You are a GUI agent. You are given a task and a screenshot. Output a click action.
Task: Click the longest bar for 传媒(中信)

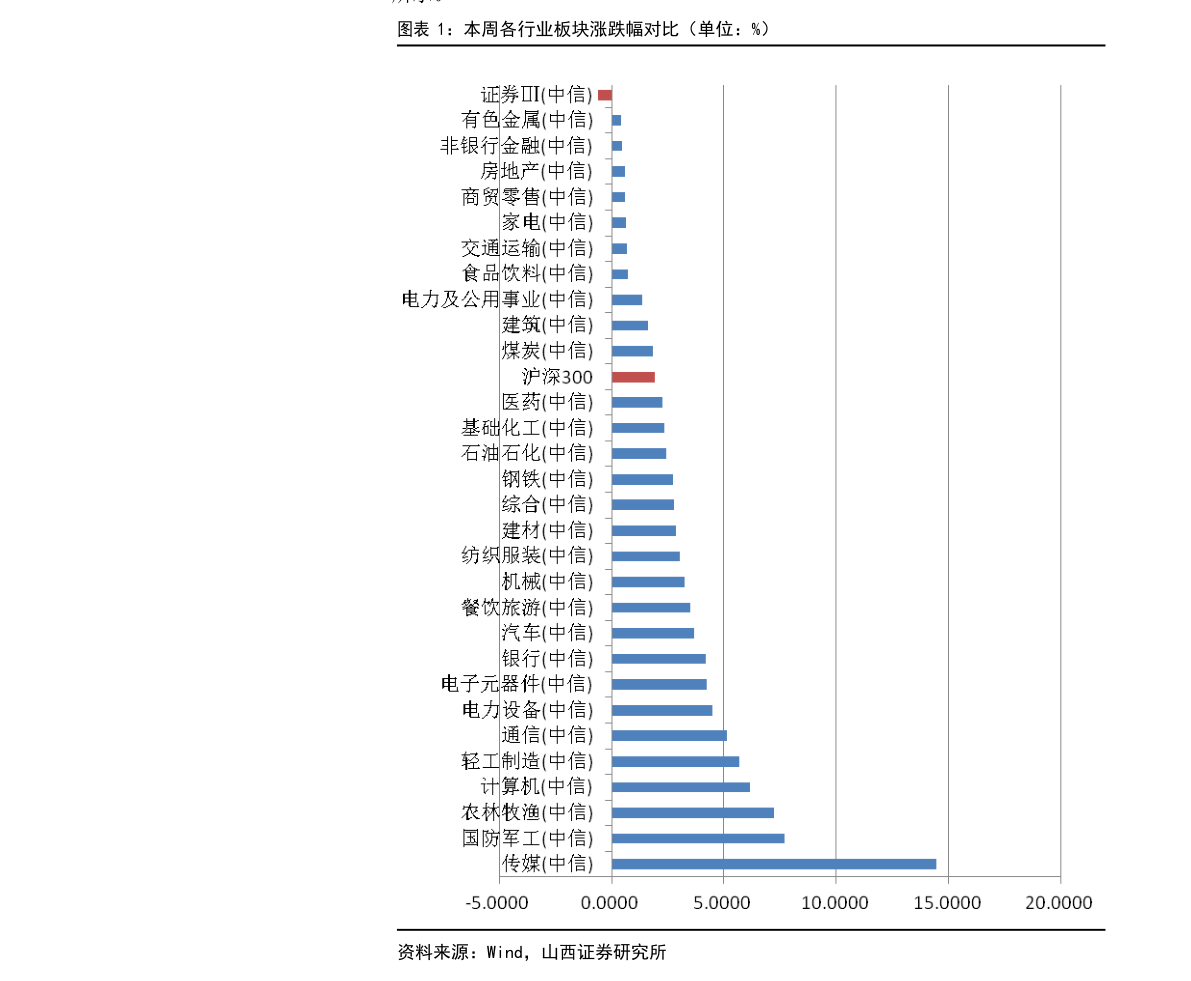point(770,865)
